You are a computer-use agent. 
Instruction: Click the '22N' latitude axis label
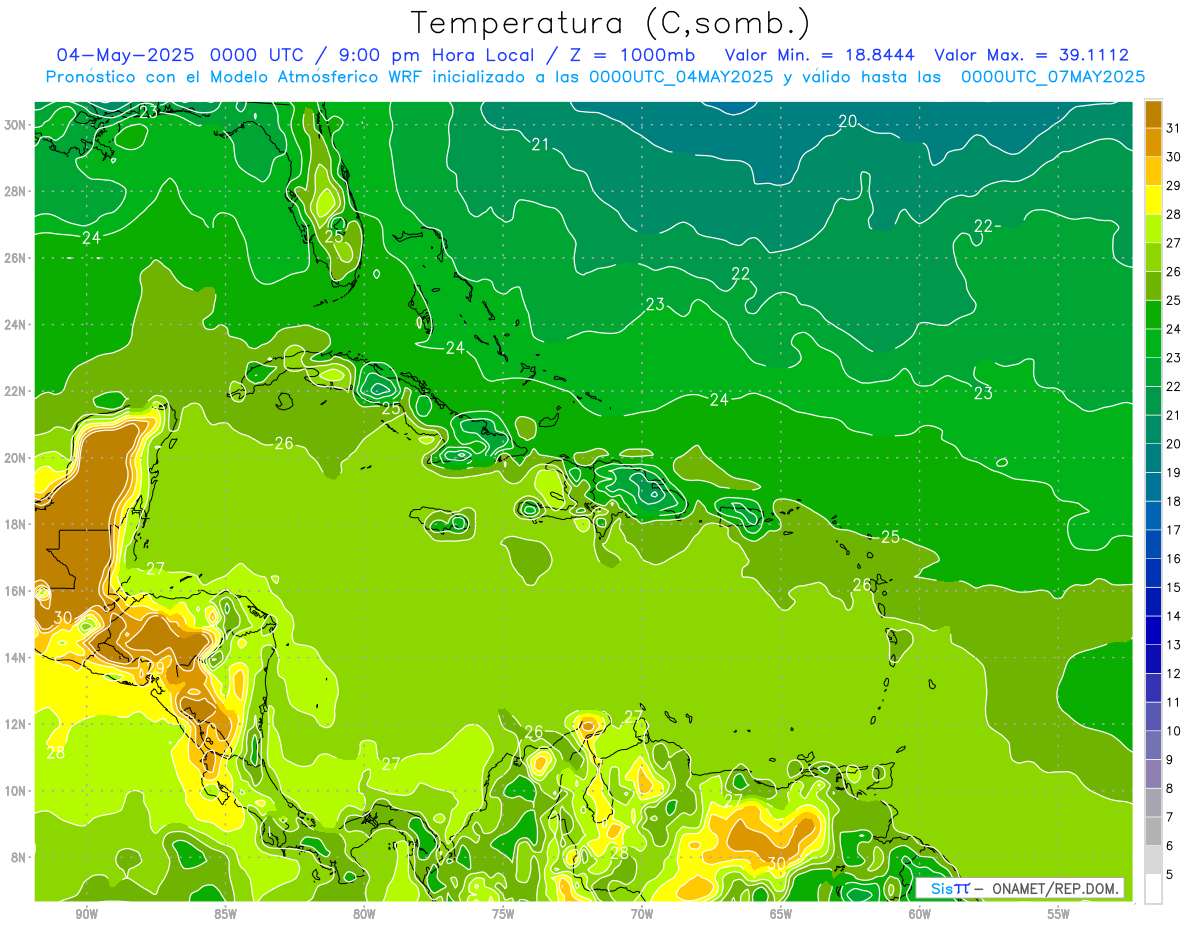[x=16, y=391]
